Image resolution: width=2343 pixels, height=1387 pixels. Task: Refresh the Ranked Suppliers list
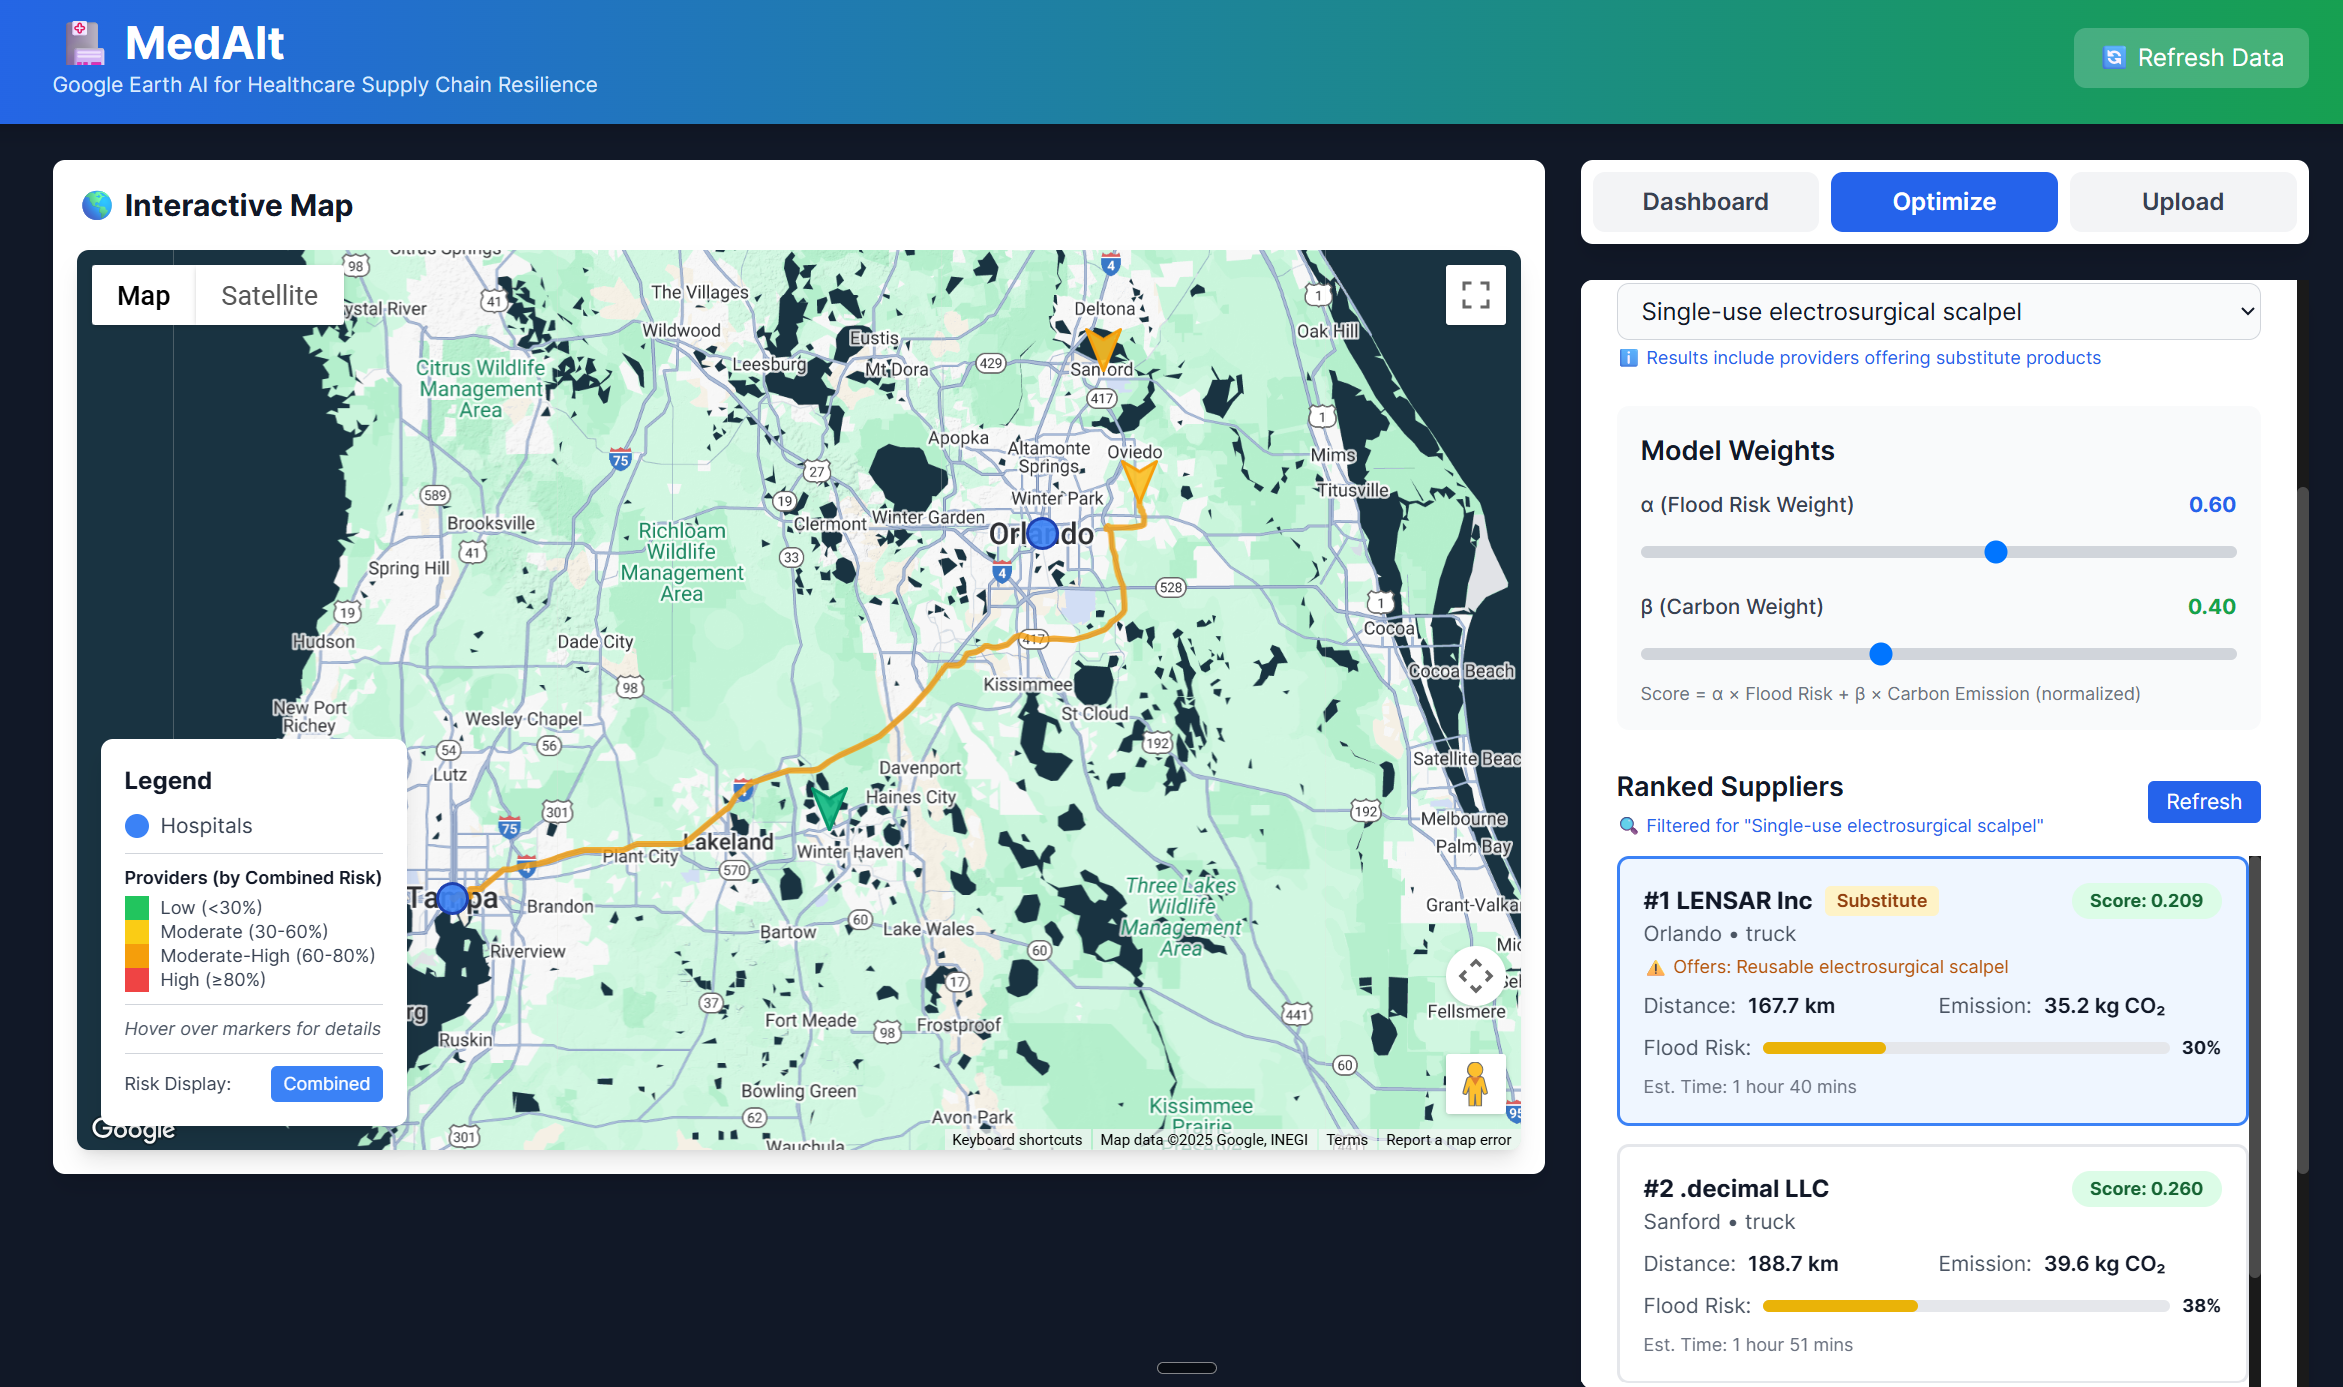(x=2203, y=802)
